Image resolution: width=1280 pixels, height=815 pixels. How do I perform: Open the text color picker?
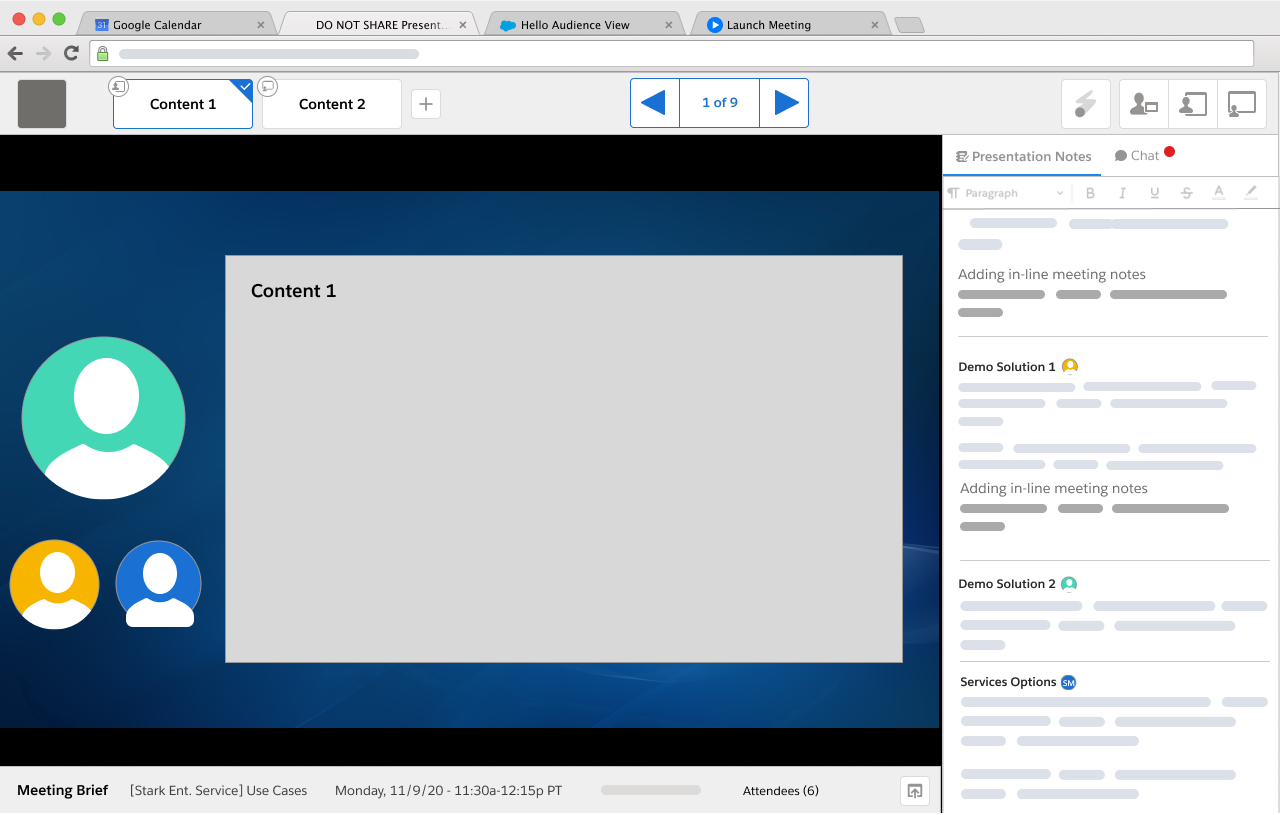(x=1218, y=193)
